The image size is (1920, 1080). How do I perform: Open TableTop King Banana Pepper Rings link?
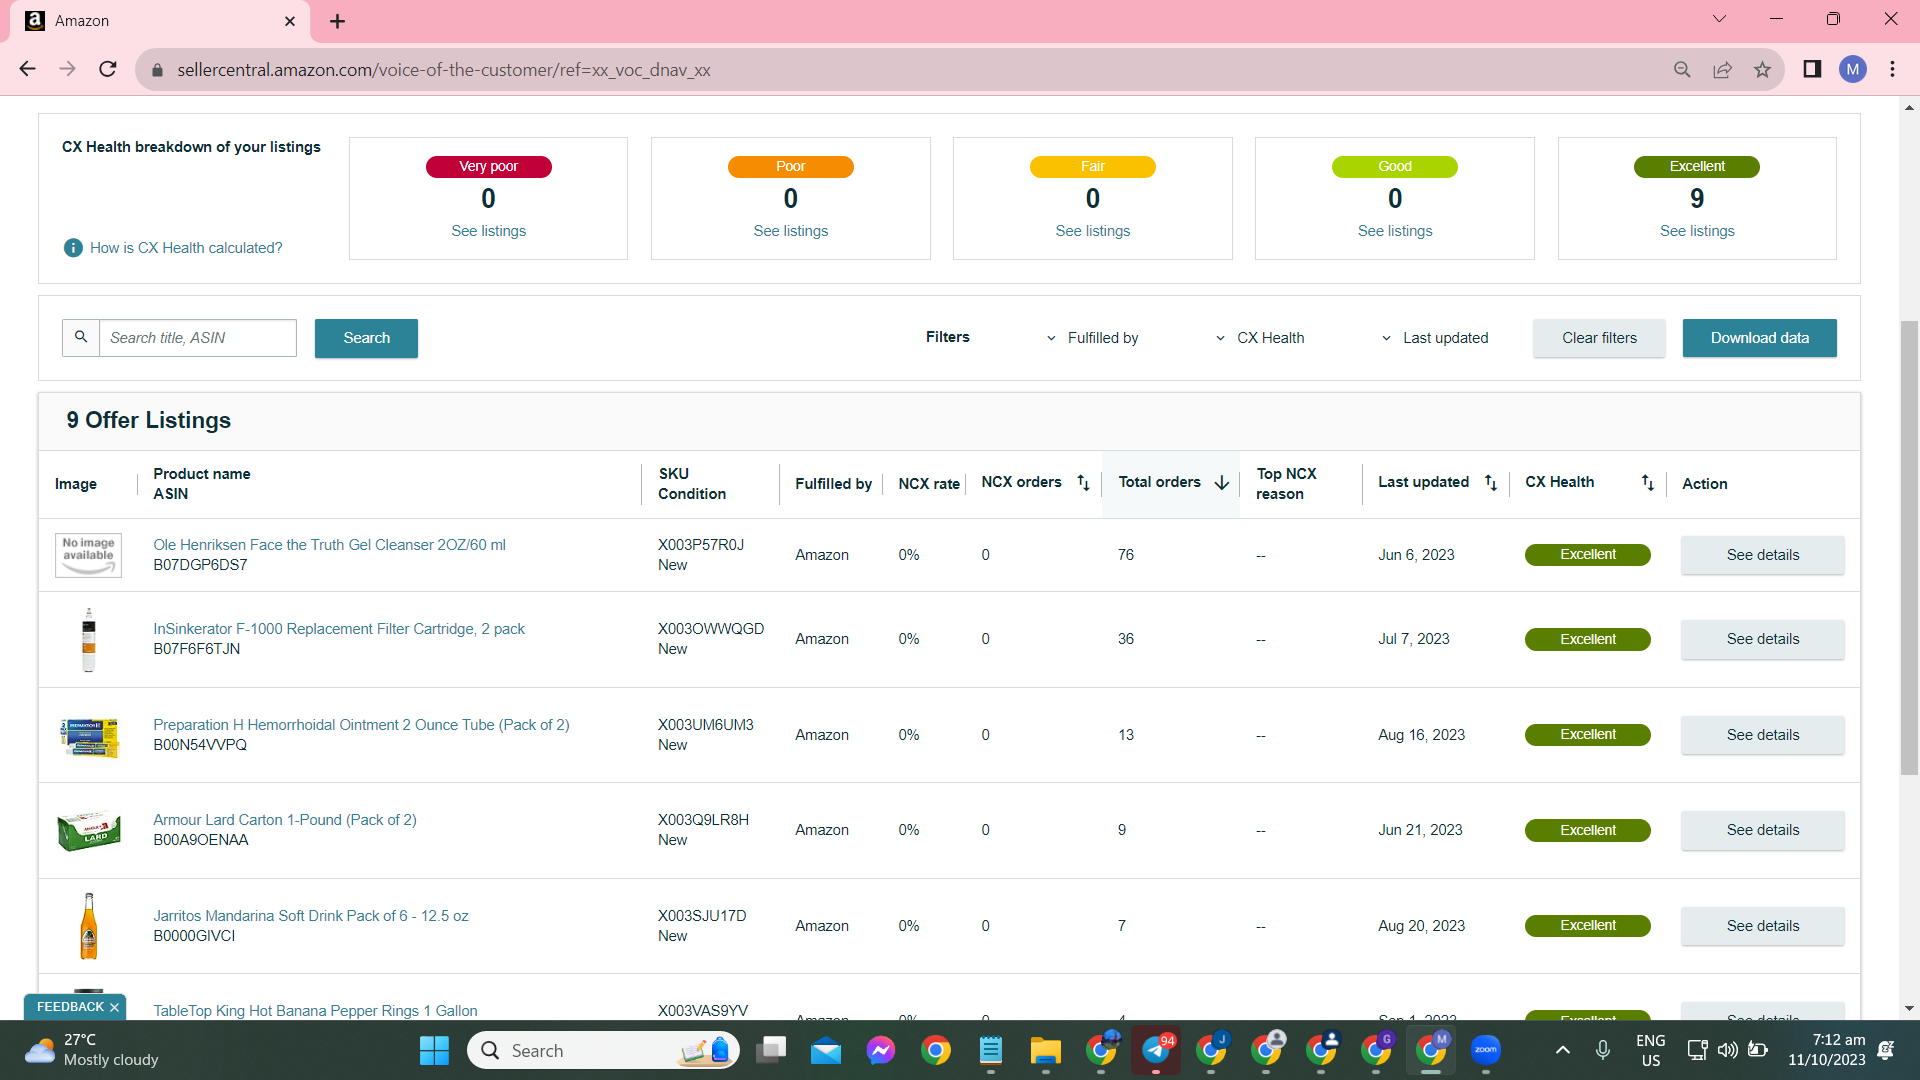pyautogui.click(x=315, y=1011)
